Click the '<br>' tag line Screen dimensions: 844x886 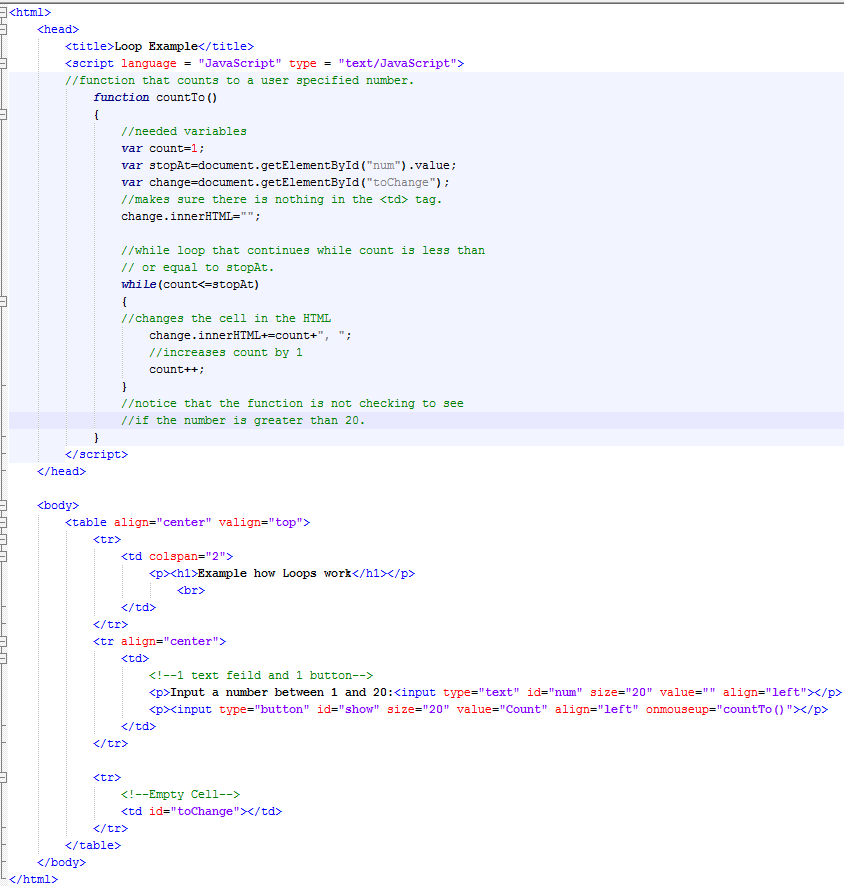pos(191,590)
